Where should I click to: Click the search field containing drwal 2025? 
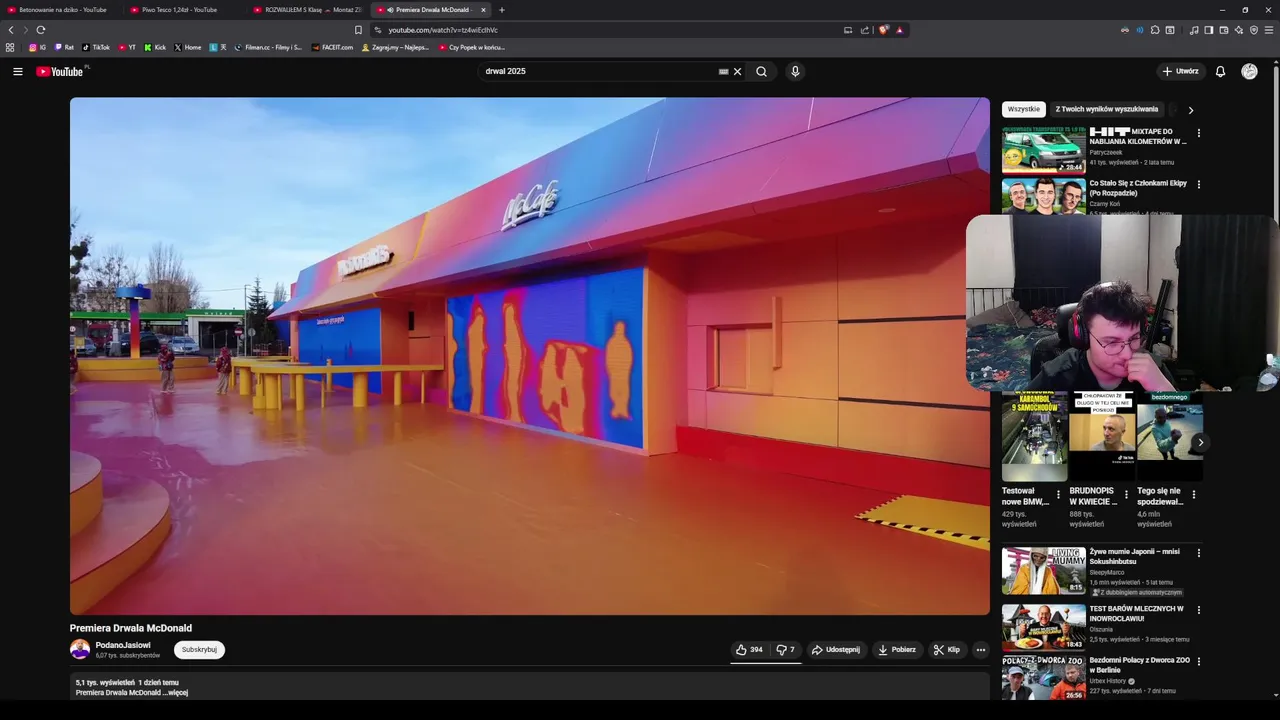tap(600, 71)
